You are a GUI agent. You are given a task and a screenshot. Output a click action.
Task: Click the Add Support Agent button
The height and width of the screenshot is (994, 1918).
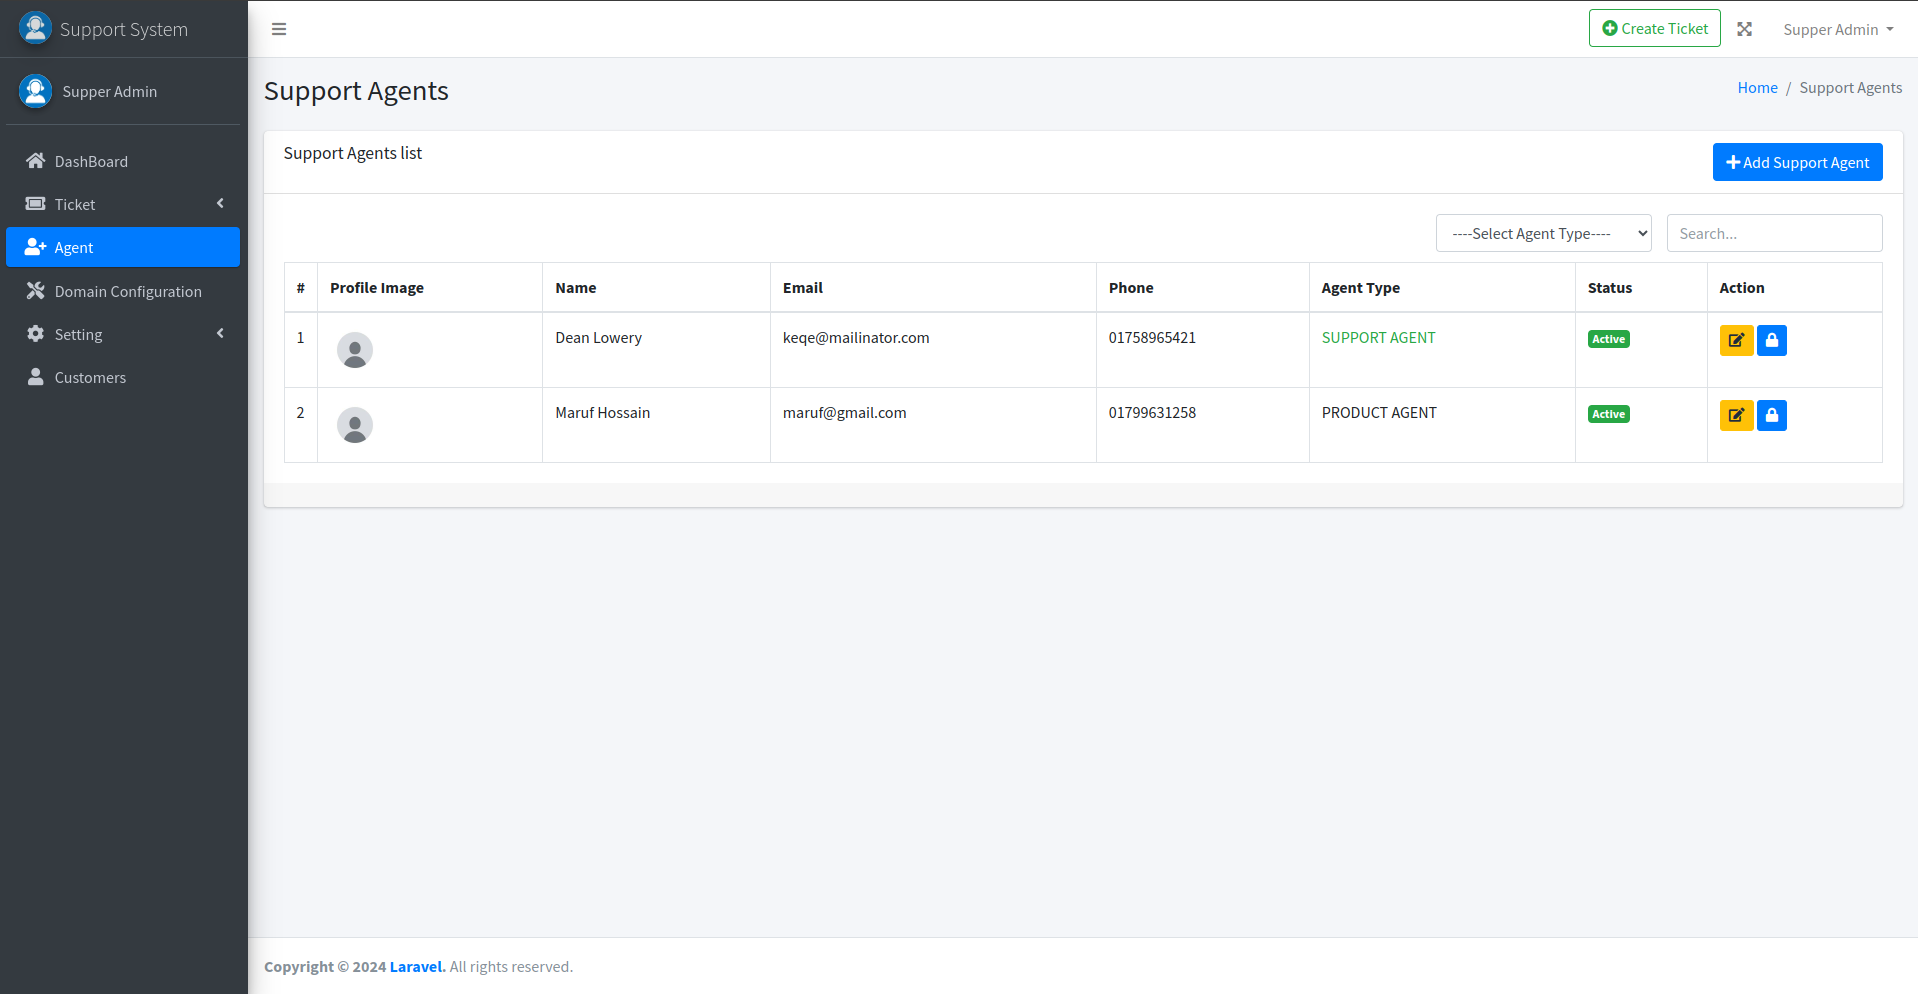point(1797,162)
